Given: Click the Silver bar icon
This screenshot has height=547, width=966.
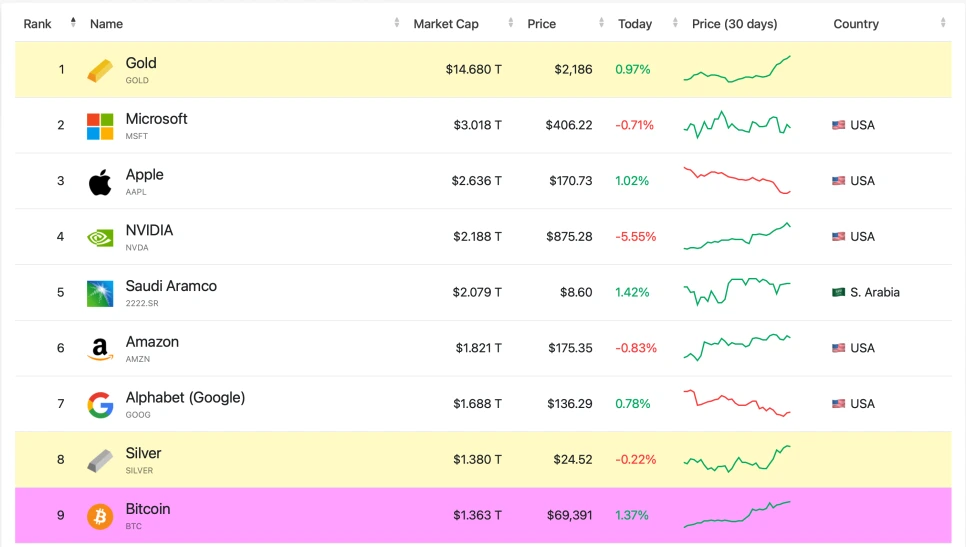Looking at the screenshot, I should pyautogui.click(x=100, y=460).
